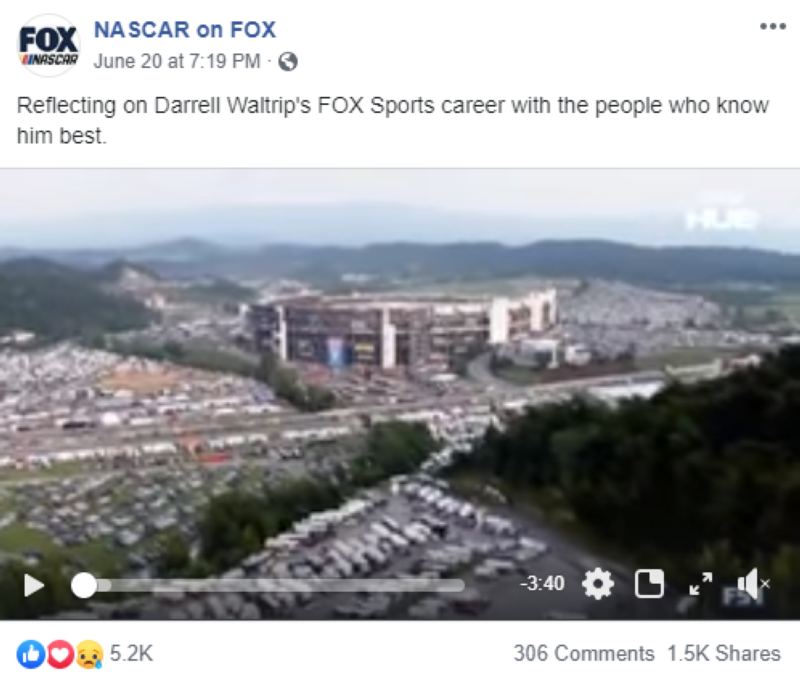Open post options three-dot menu

point(772,27)
